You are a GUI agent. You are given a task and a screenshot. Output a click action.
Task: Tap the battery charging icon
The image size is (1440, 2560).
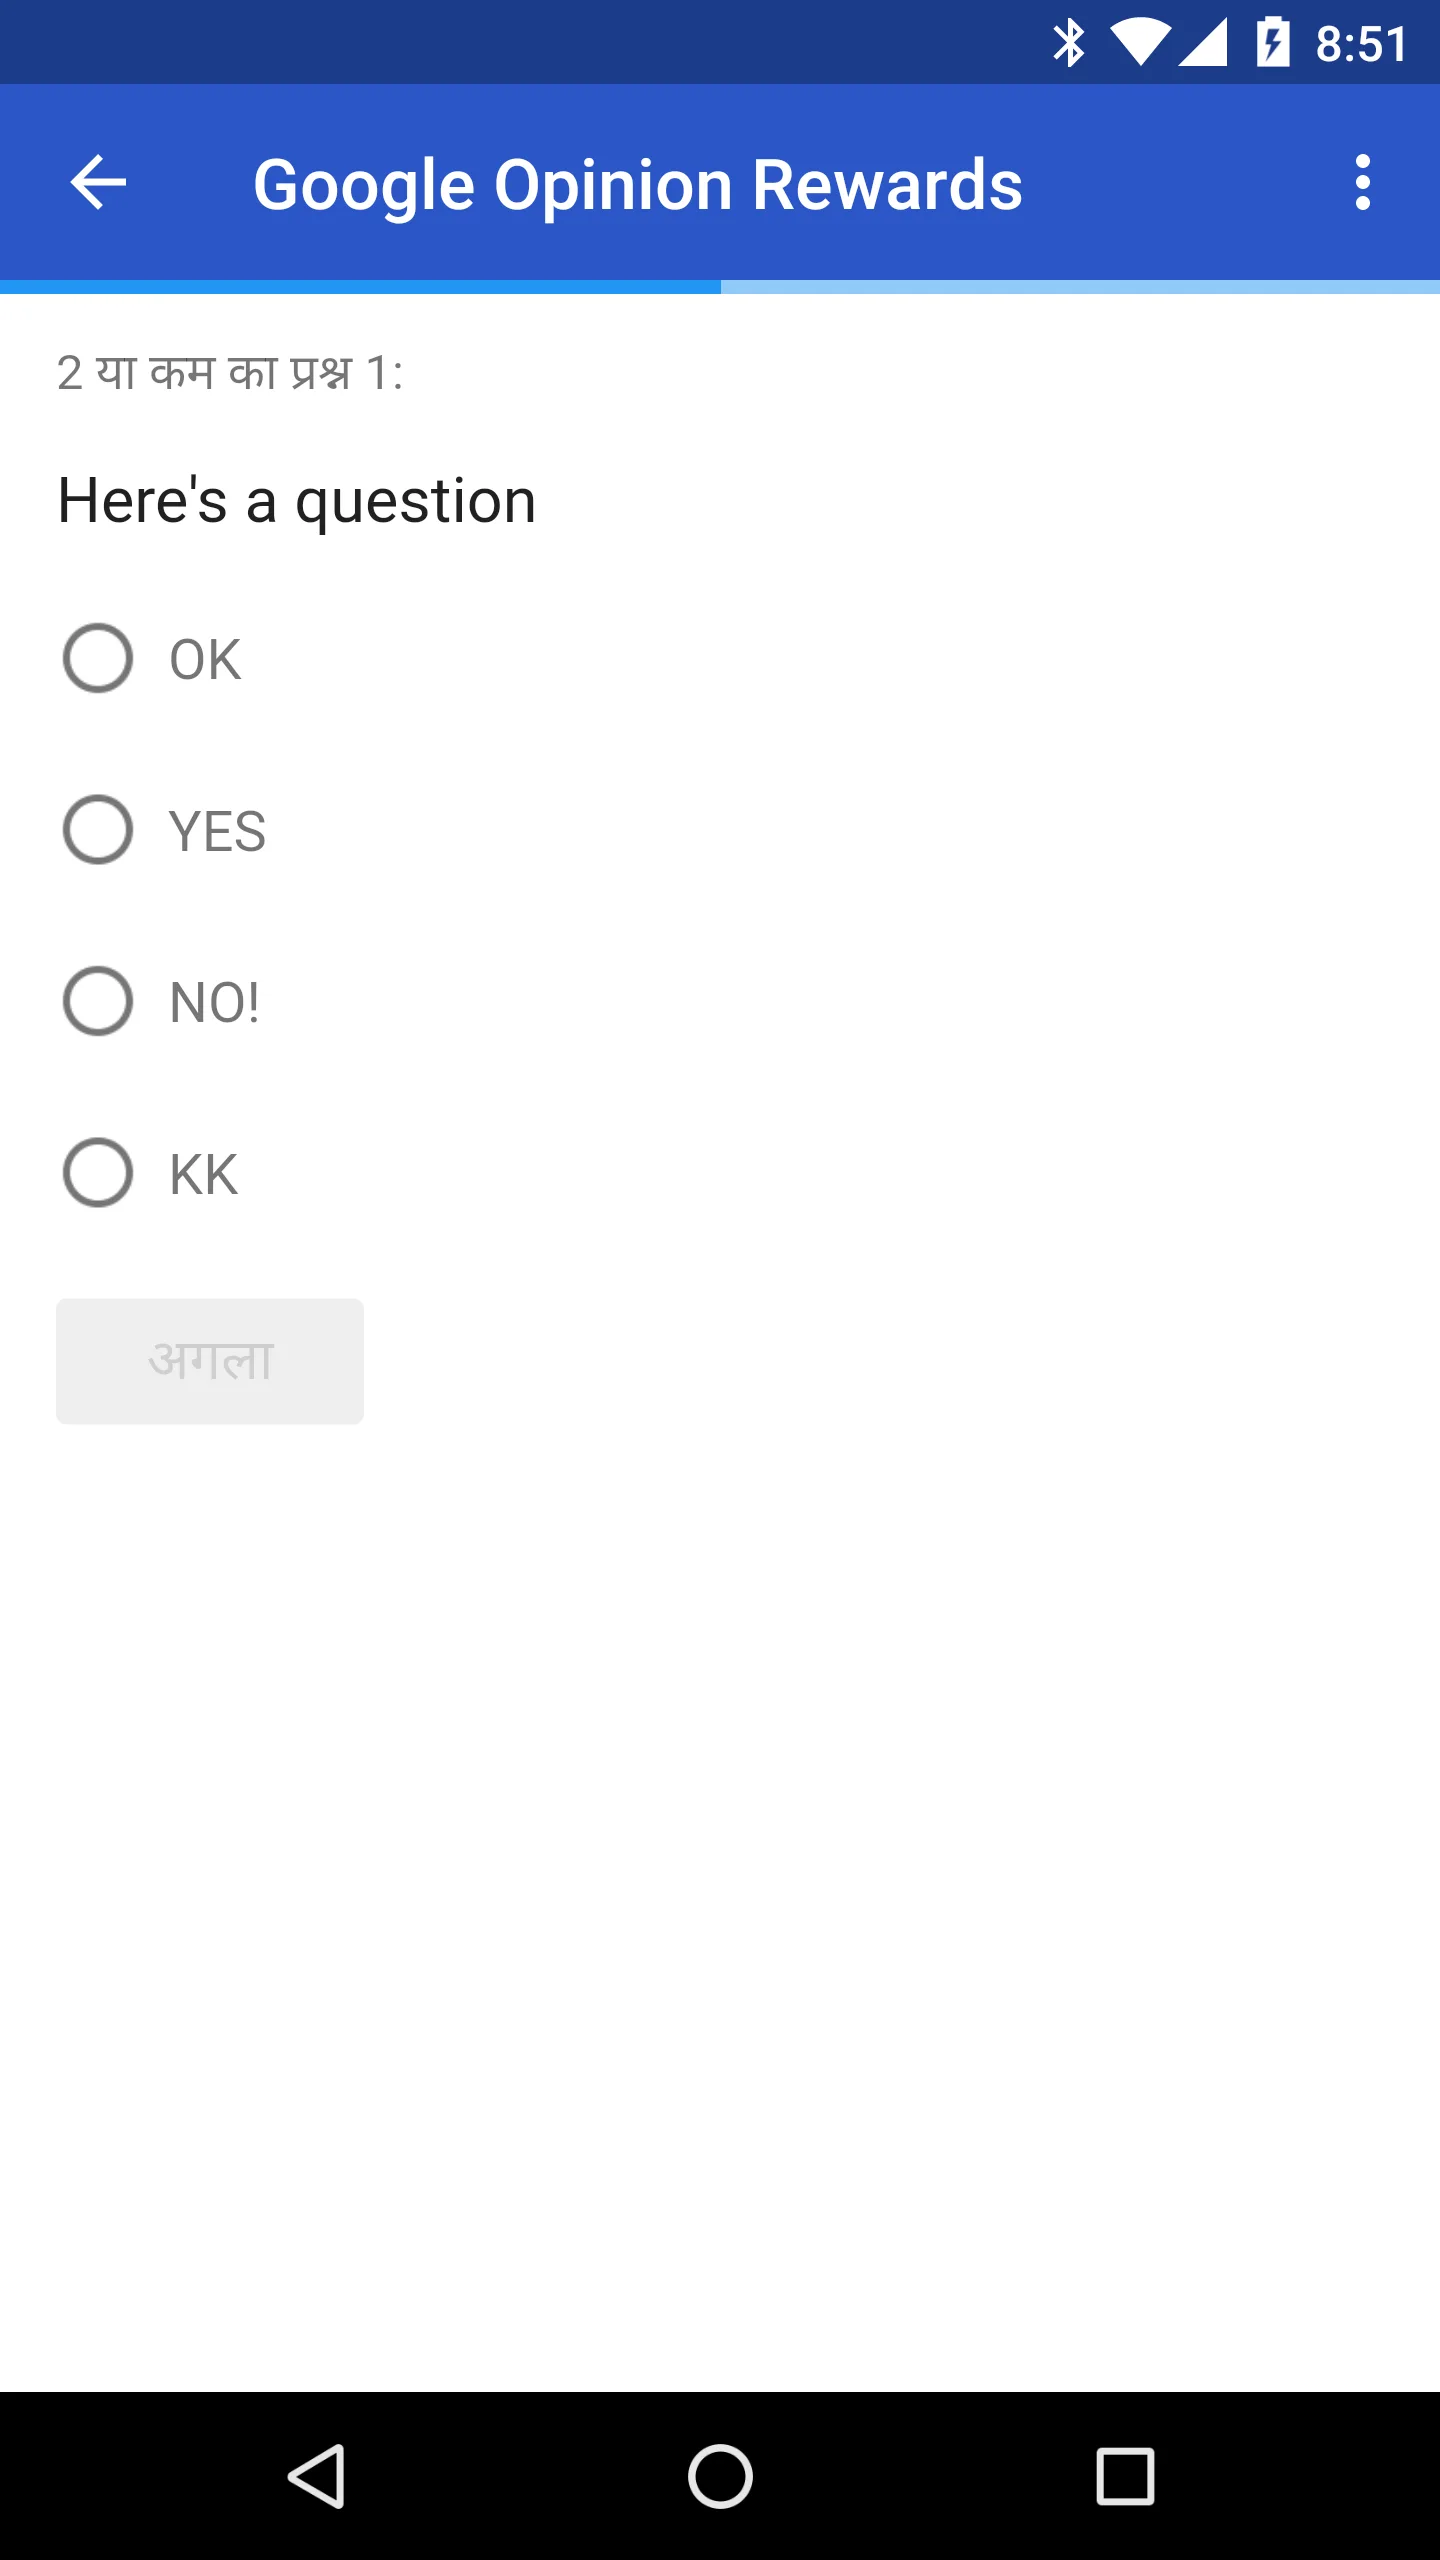(1273, 43)
